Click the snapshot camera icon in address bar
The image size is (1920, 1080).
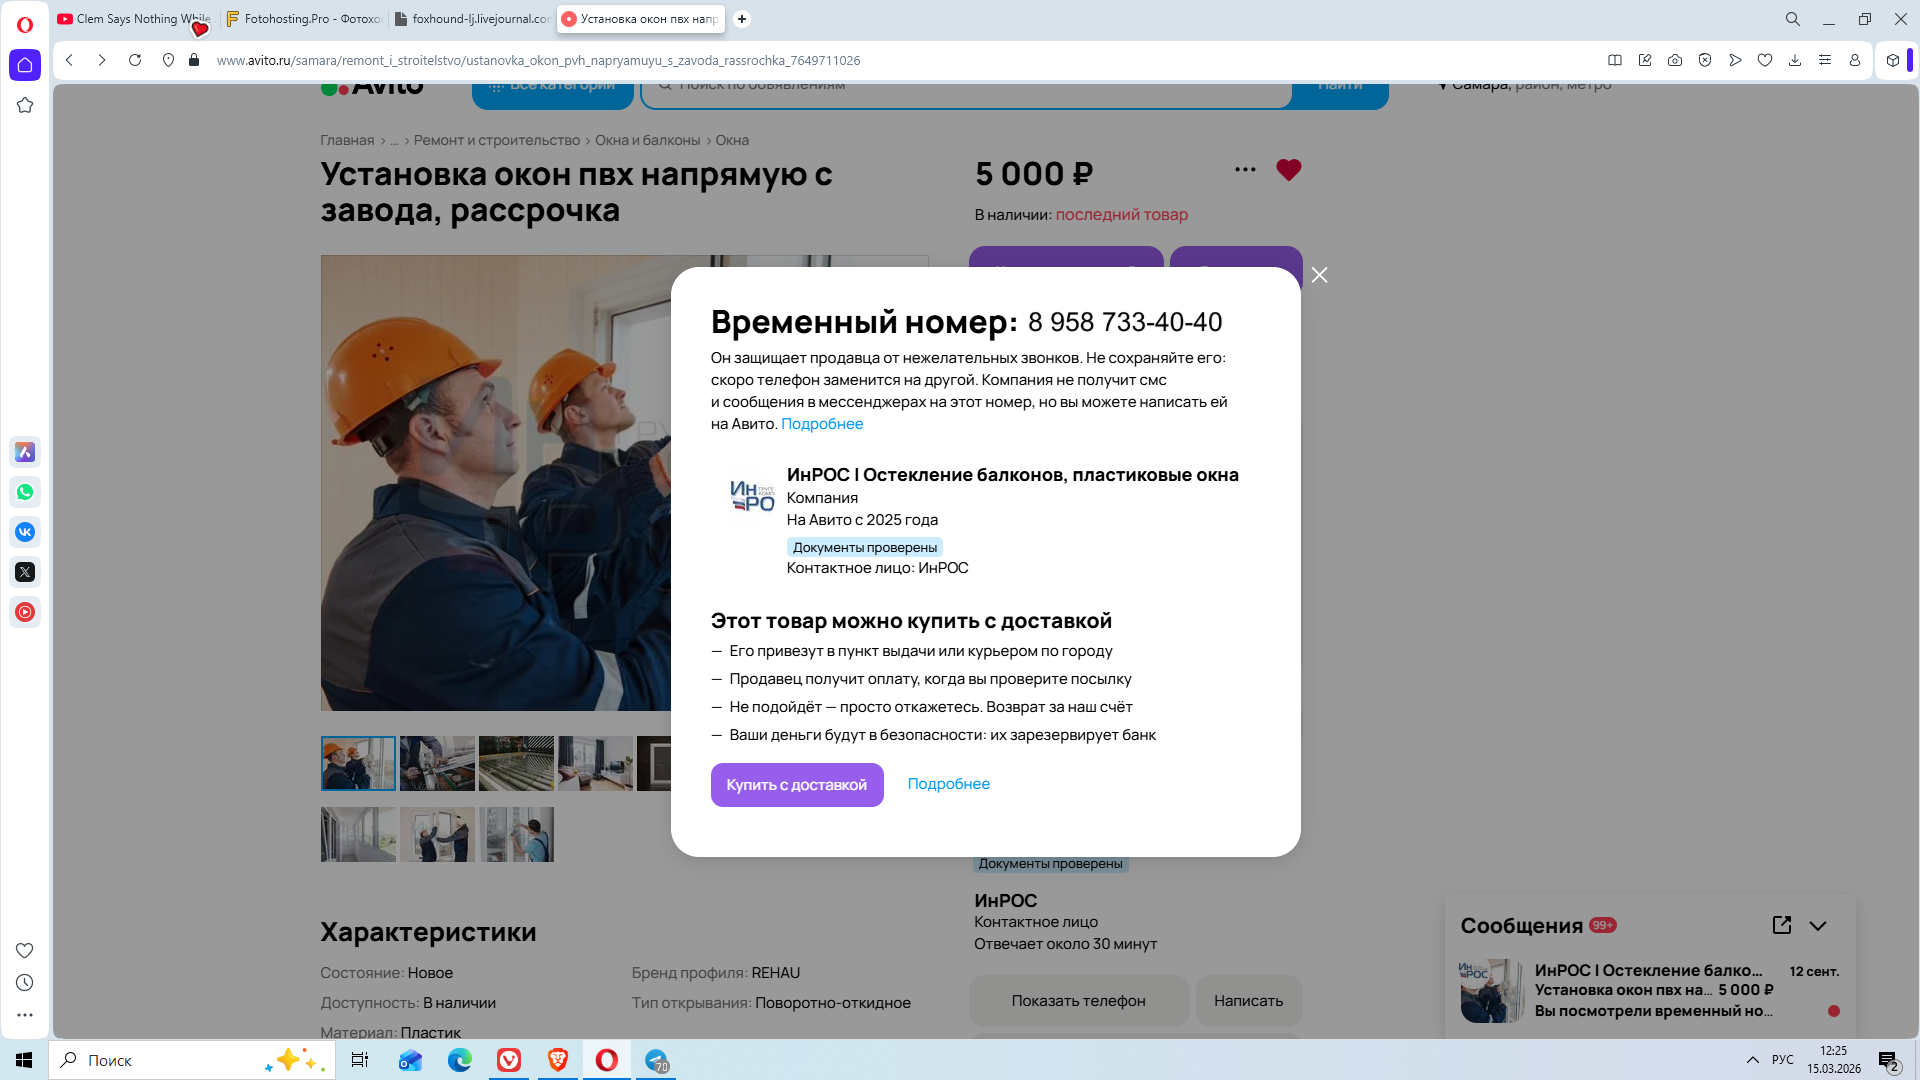click(1675, 60)
